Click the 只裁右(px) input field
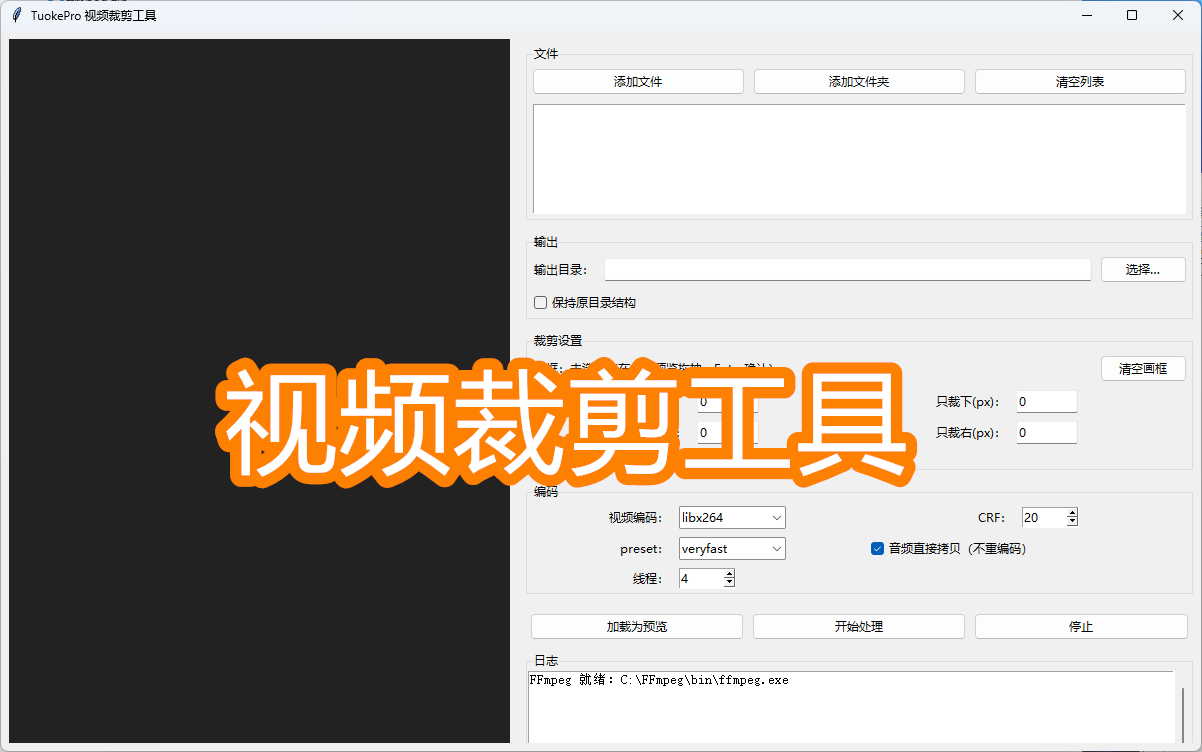1202x752 pixels. 1046,432
